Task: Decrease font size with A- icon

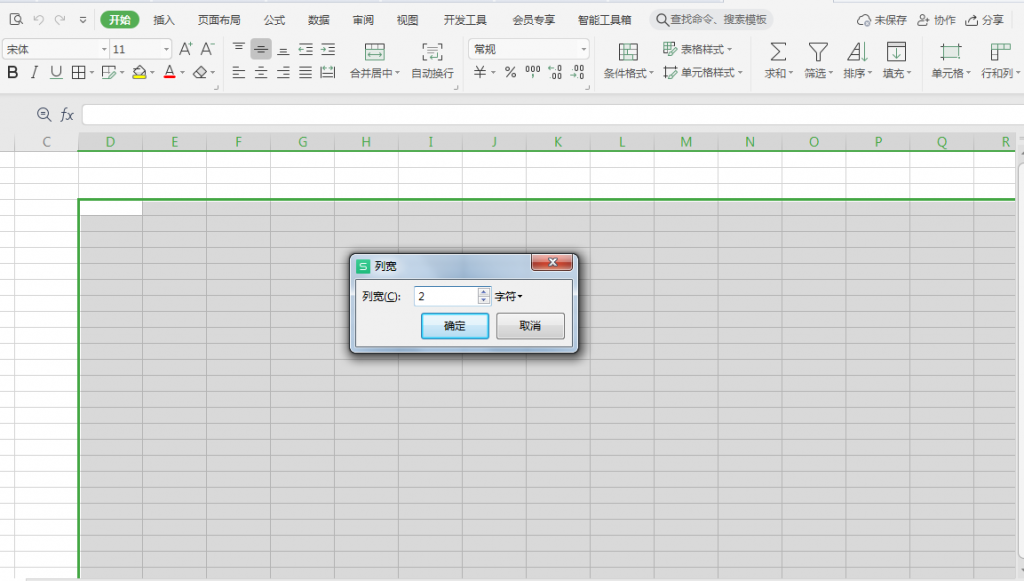Action: pyautogui.click(x=207, y=49)
